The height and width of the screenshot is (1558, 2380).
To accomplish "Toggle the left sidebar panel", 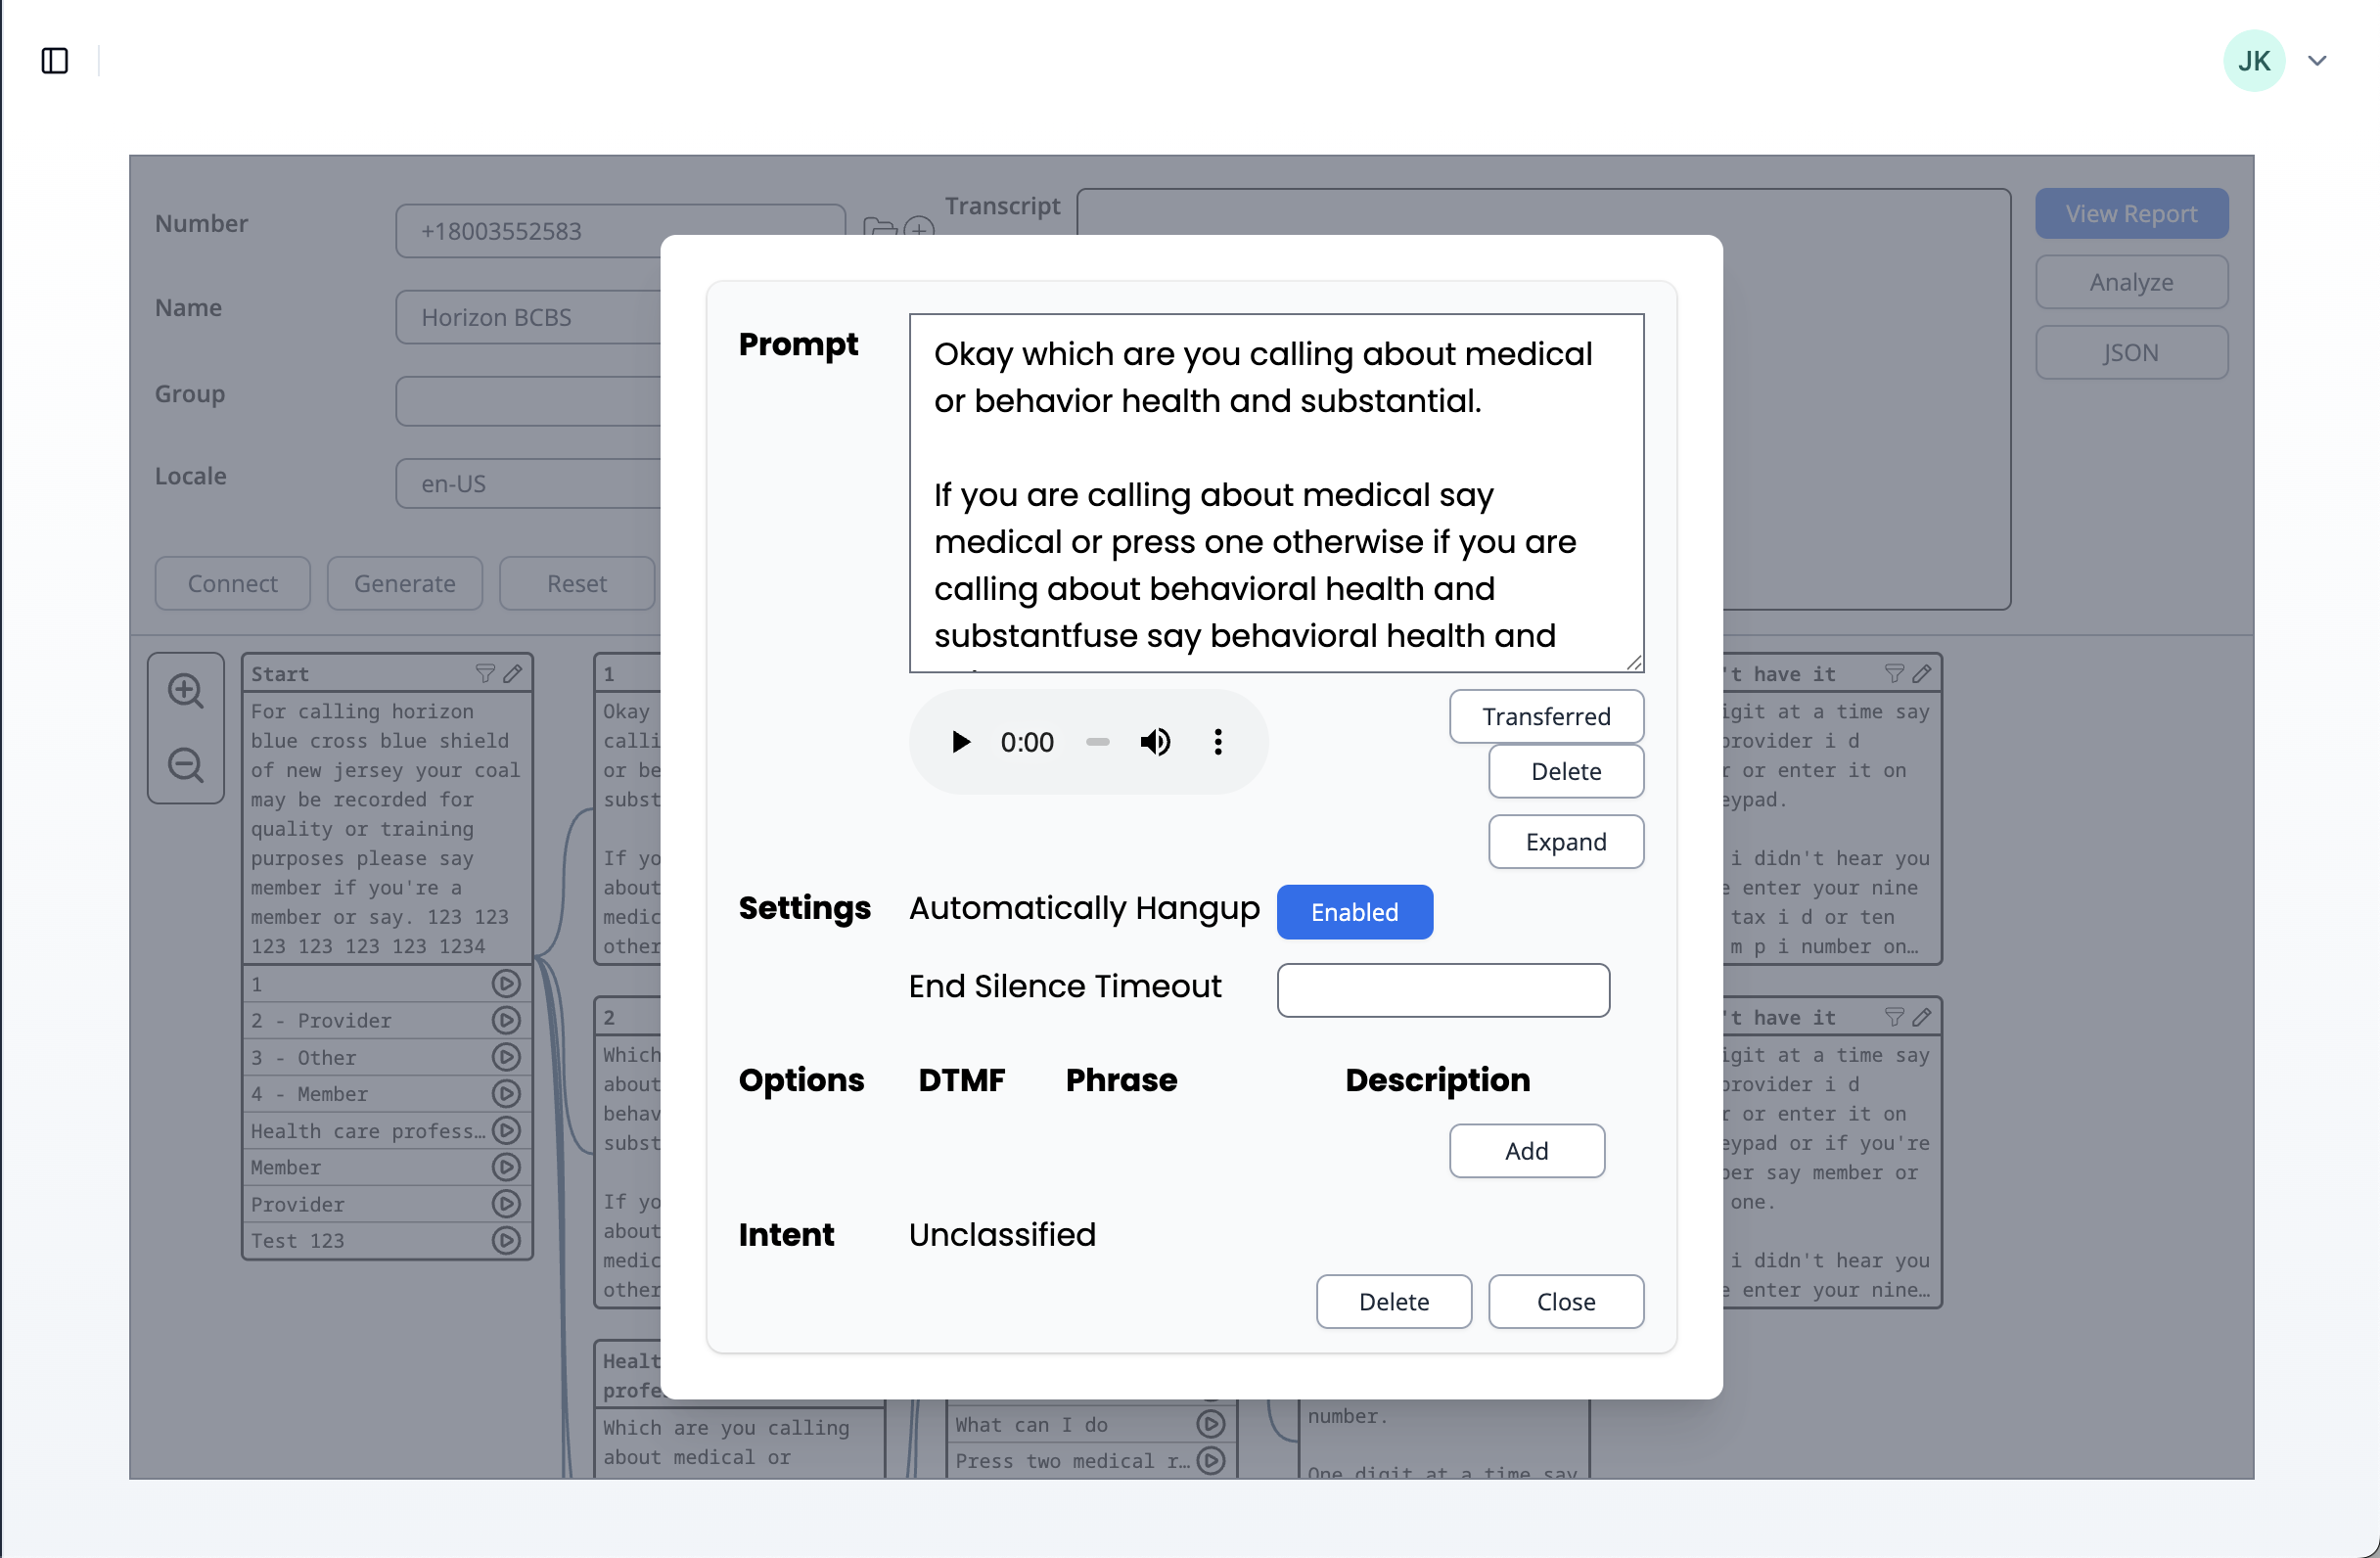I will click(x=55, y=60).
